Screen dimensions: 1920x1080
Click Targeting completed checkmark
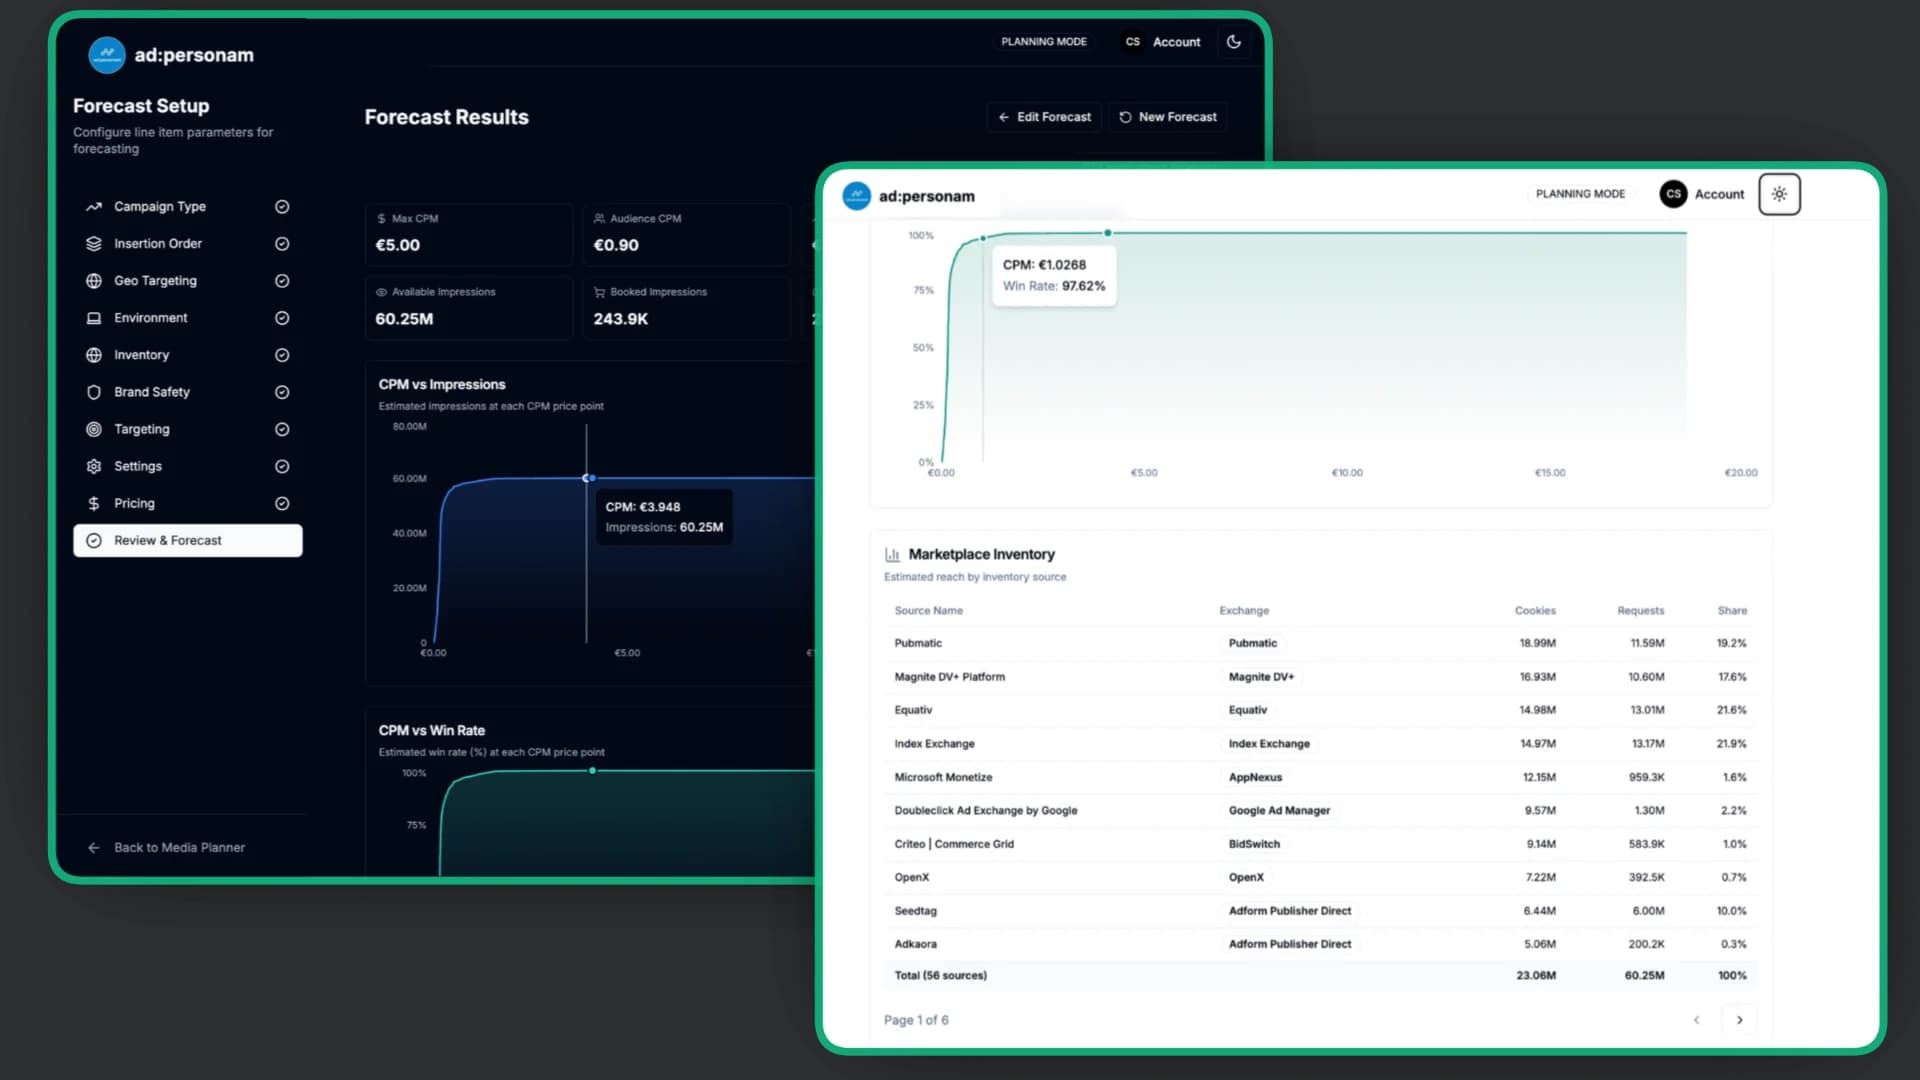(x=282, y=429)
